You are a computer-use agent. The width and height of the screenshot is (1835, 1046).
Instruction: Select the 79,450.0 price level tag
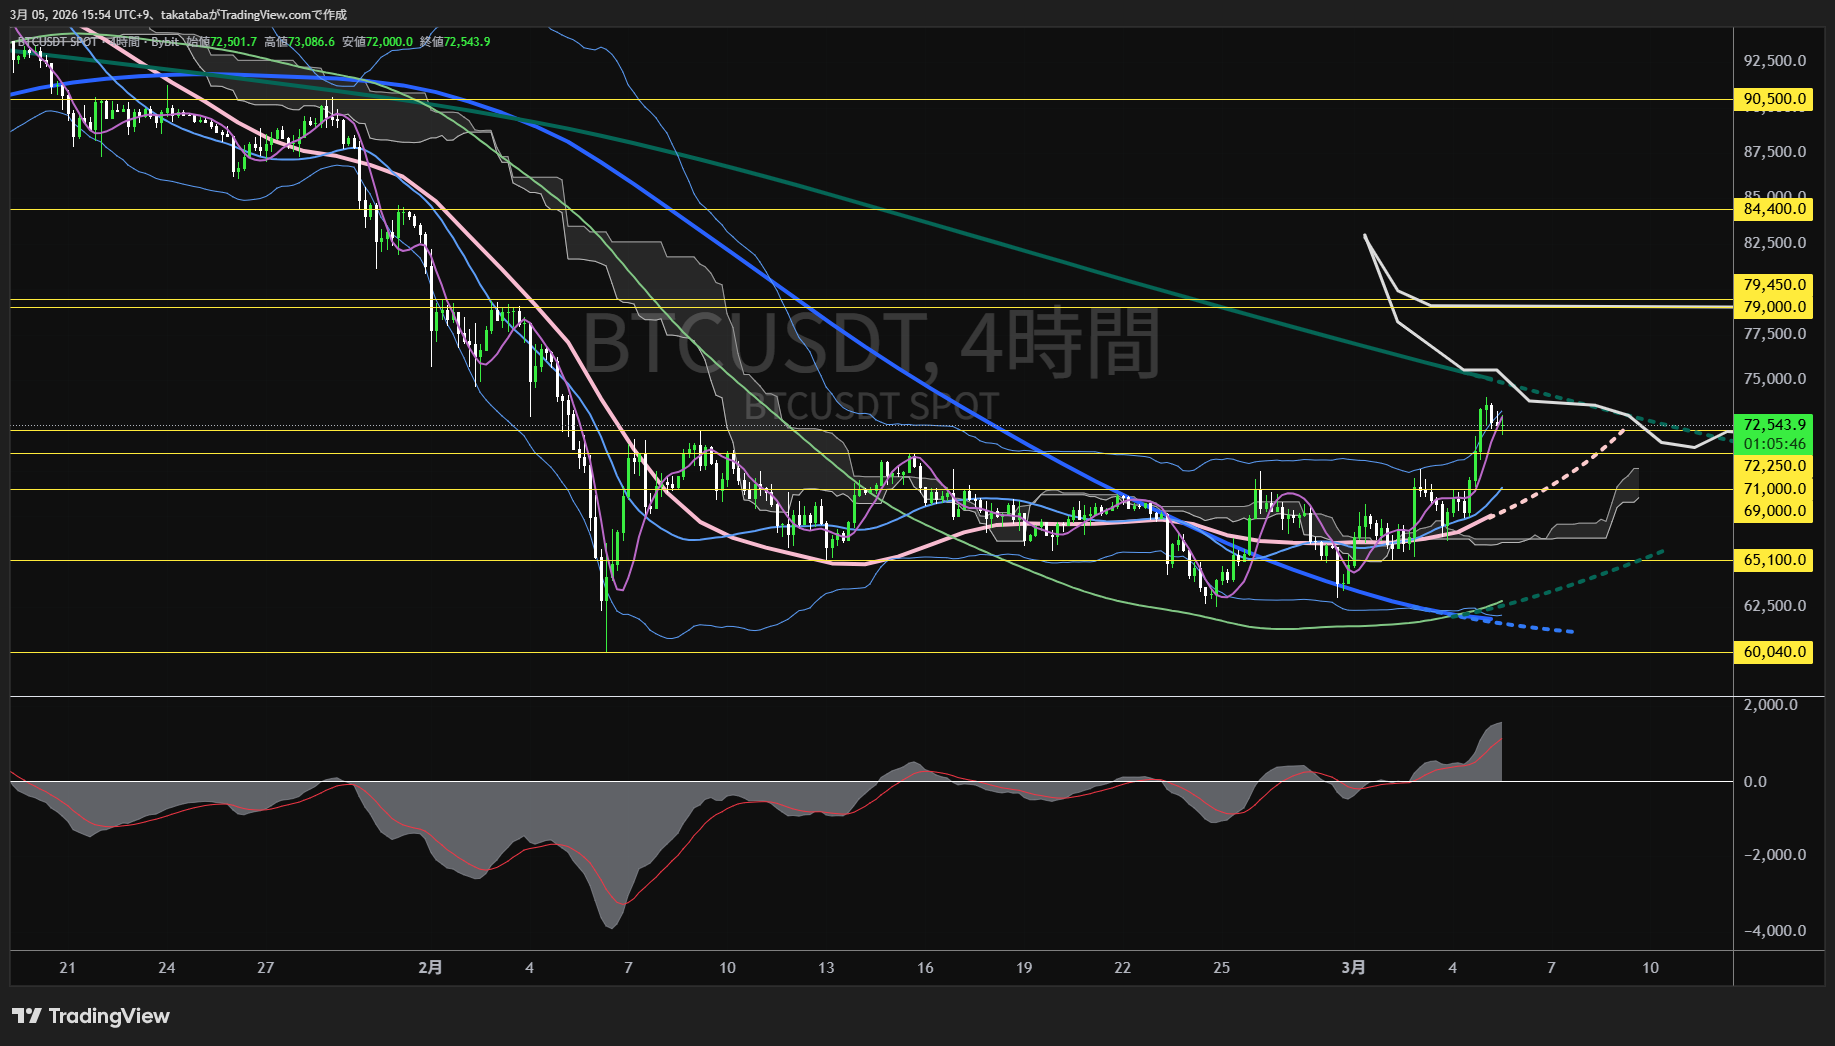pos(1774,285)
